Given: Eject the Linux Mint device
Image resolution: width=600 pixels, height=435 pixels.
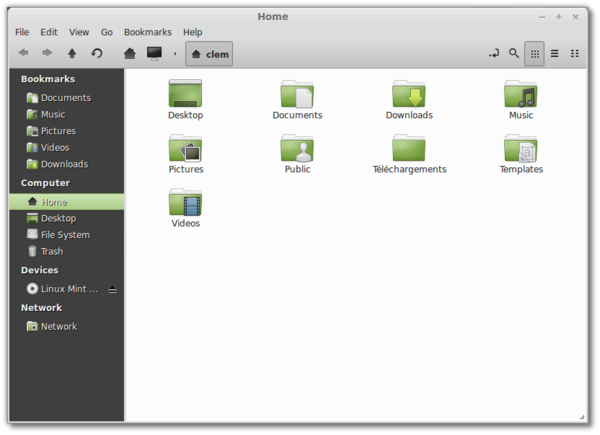Looking at the screenshot, I should pyautogui.click(x=112, y=289).
